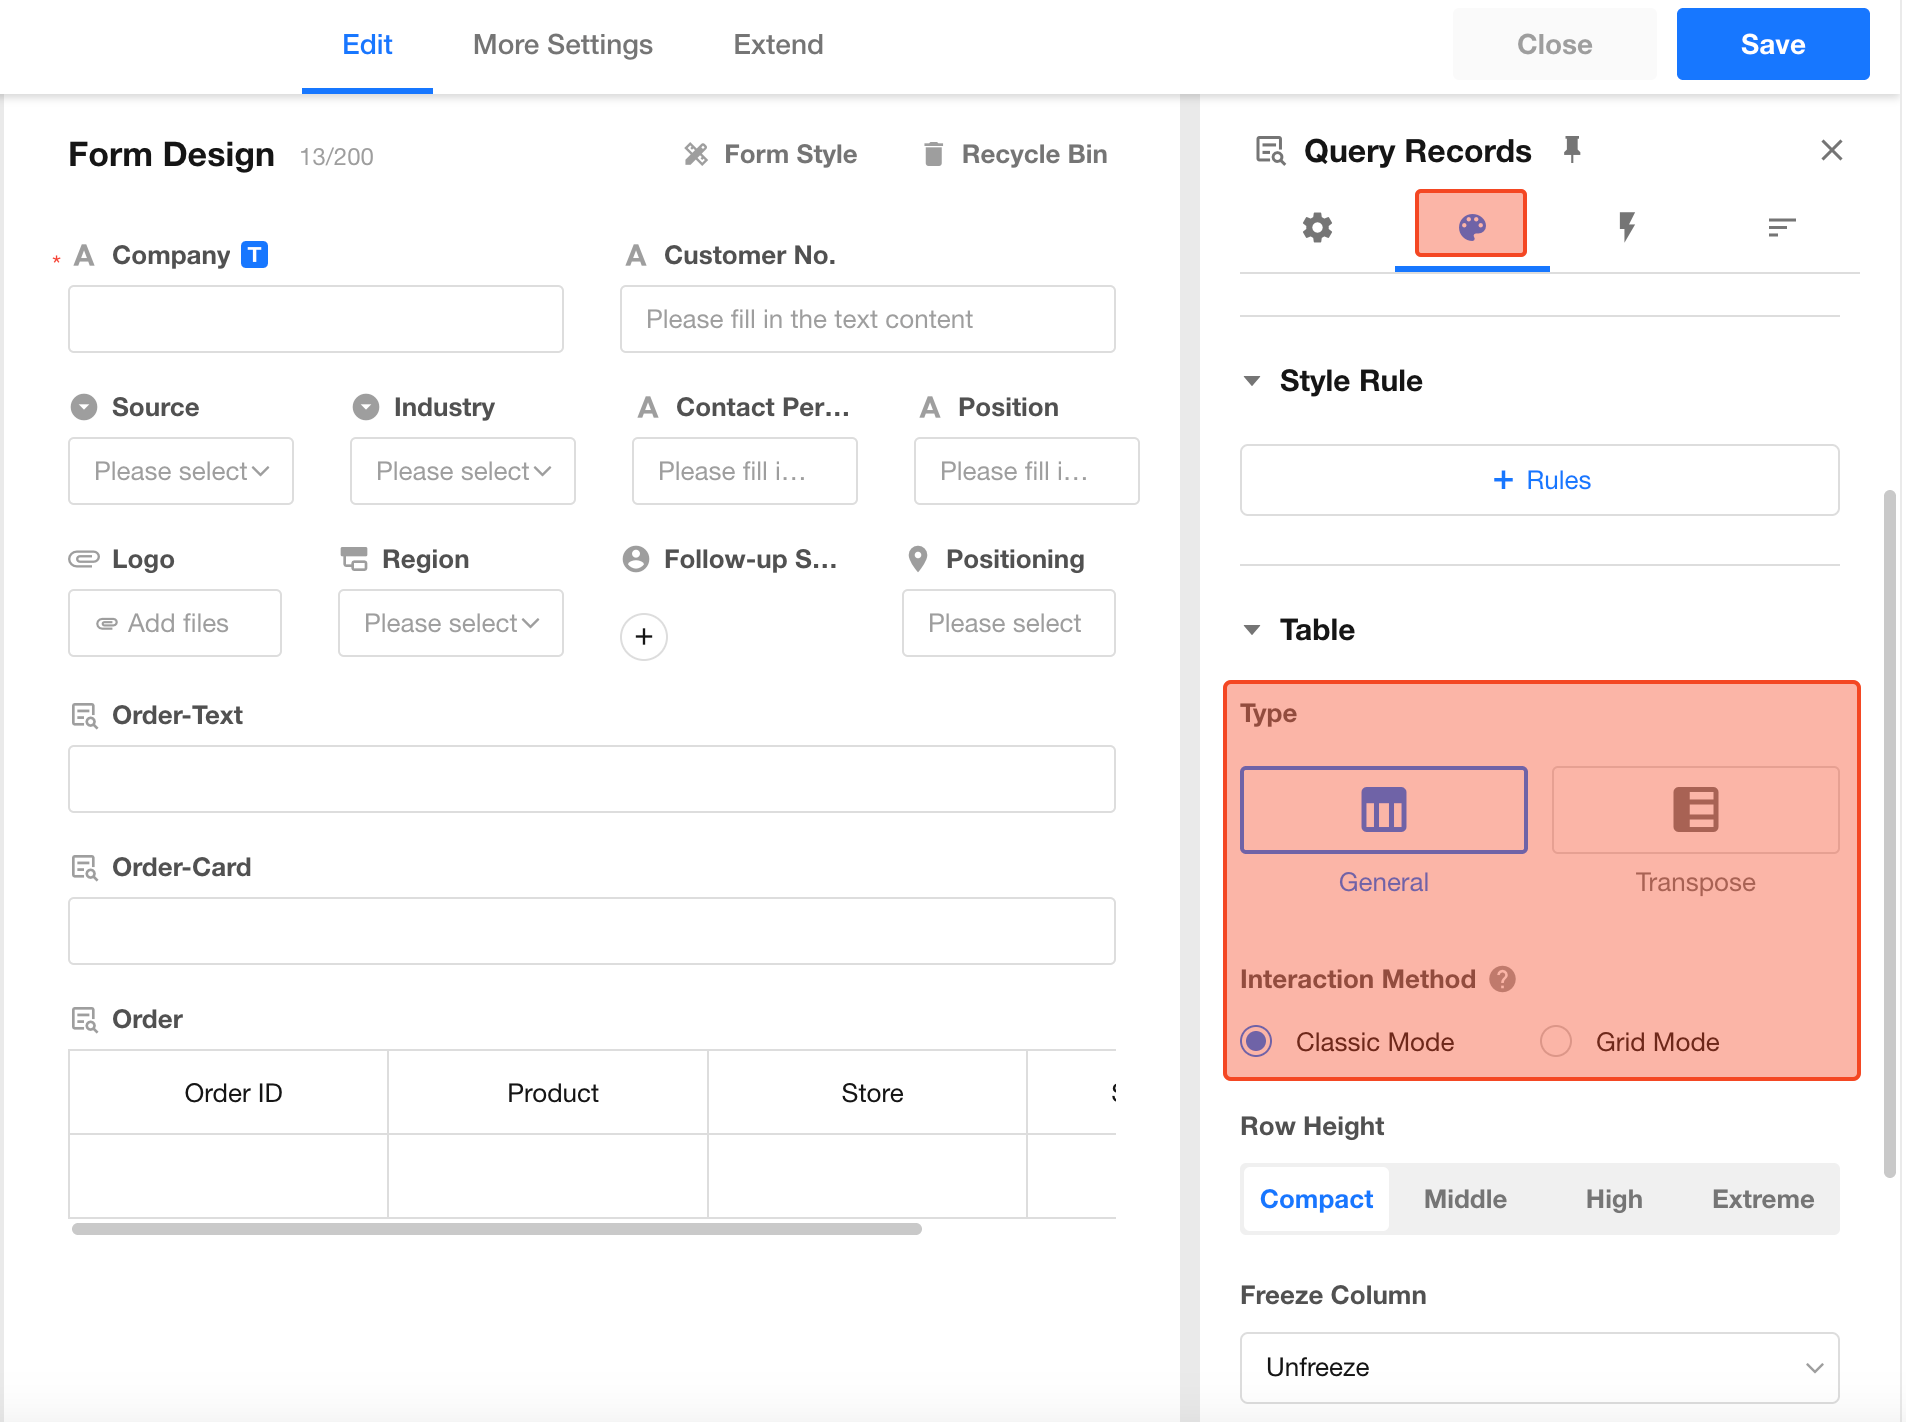The width and height of the screenshot is (1906, 1422).
Task: Click the Close button
Action: [x=1554, y=44]
